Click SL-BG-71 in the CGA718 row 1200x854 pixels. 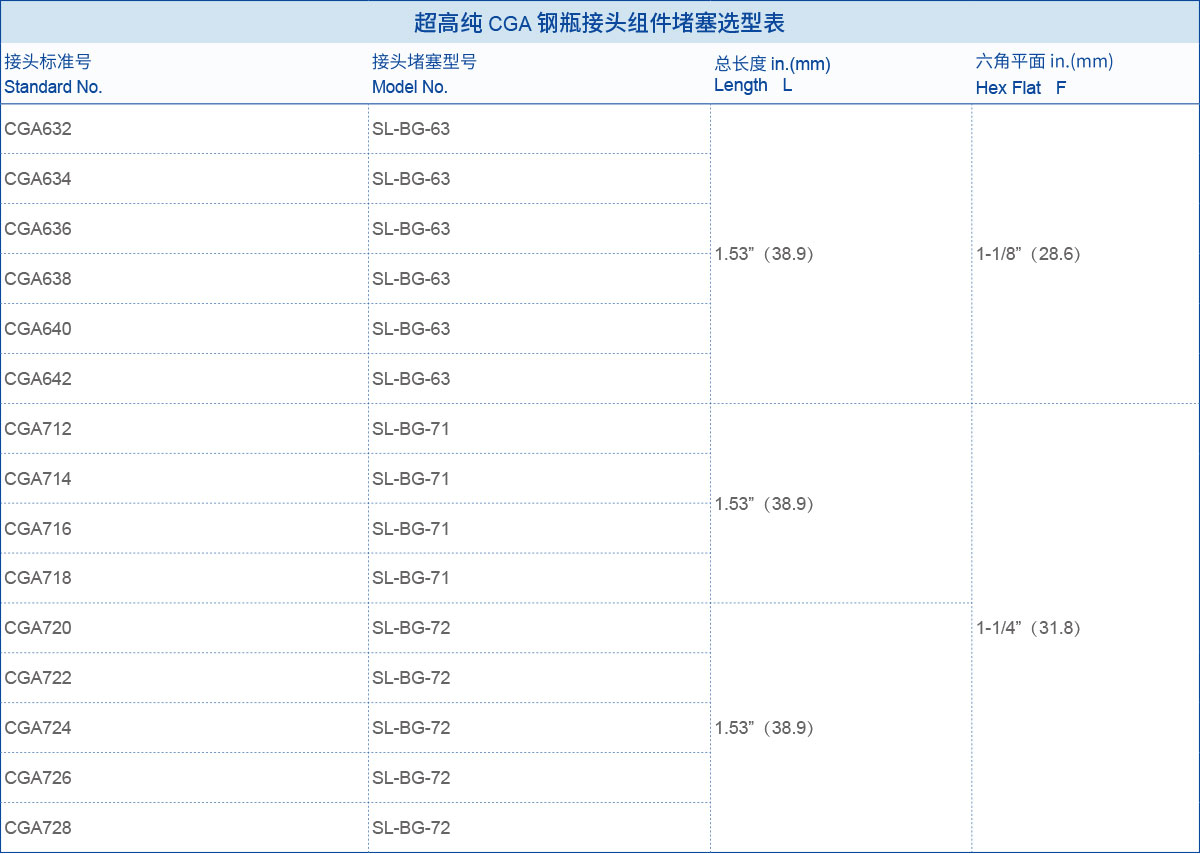tap(411, 578)
